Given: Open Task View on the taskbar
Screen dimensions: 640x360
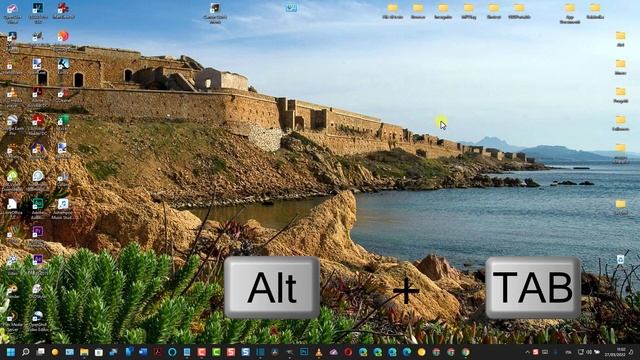Looking at the screenshot, I should point(40,351).
